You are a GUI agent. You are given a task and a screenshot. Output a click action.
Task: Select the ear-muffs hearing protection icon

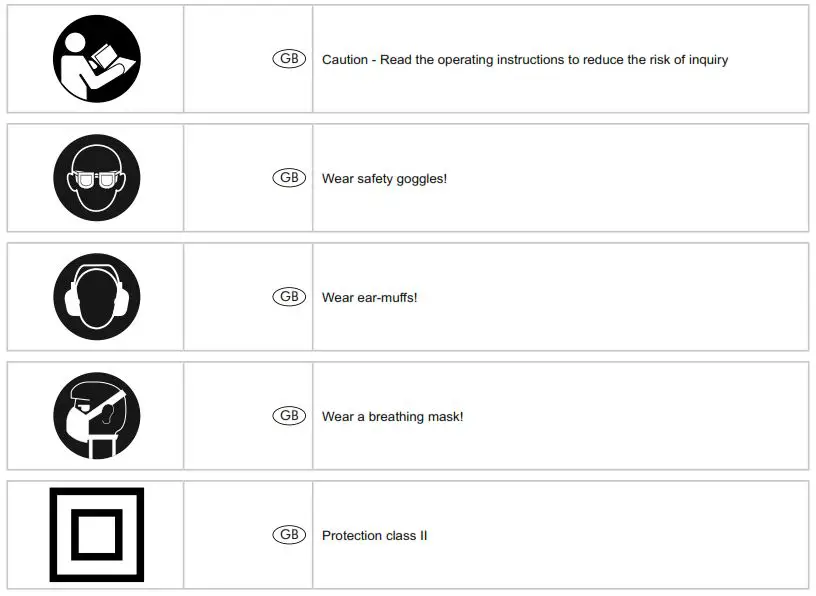(x=96, y=297)
